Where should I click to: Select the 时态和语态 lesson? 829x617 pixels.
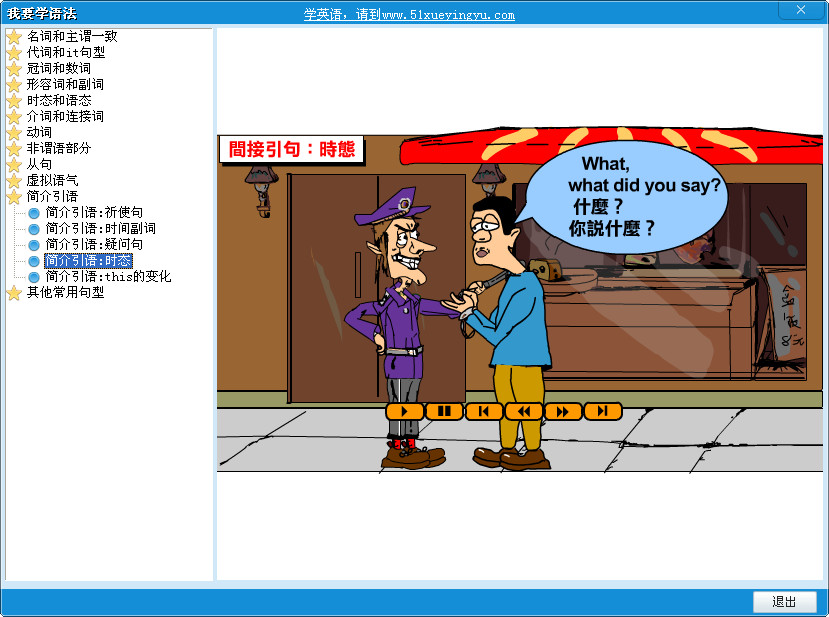tap(59, 100)
